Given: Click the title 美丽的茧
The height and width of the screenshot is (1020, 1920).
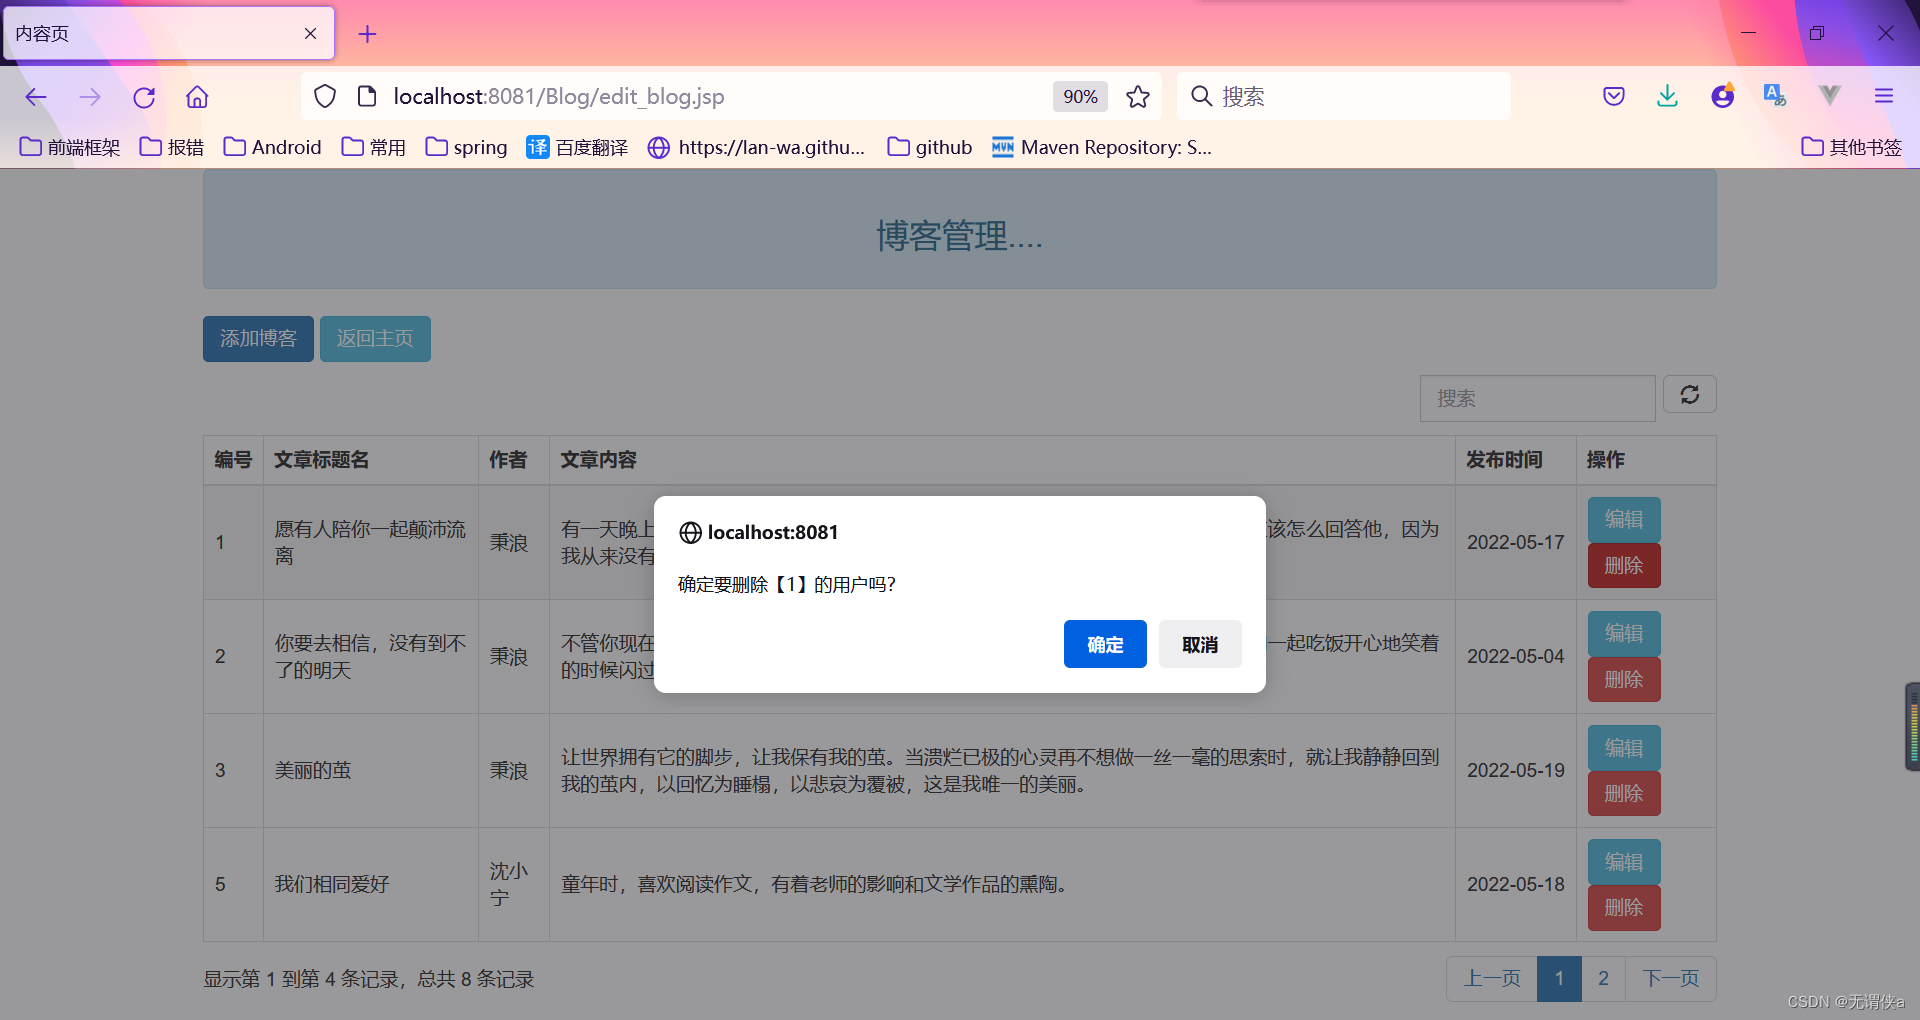Looking at the screenshot, I should pos(313,770).
